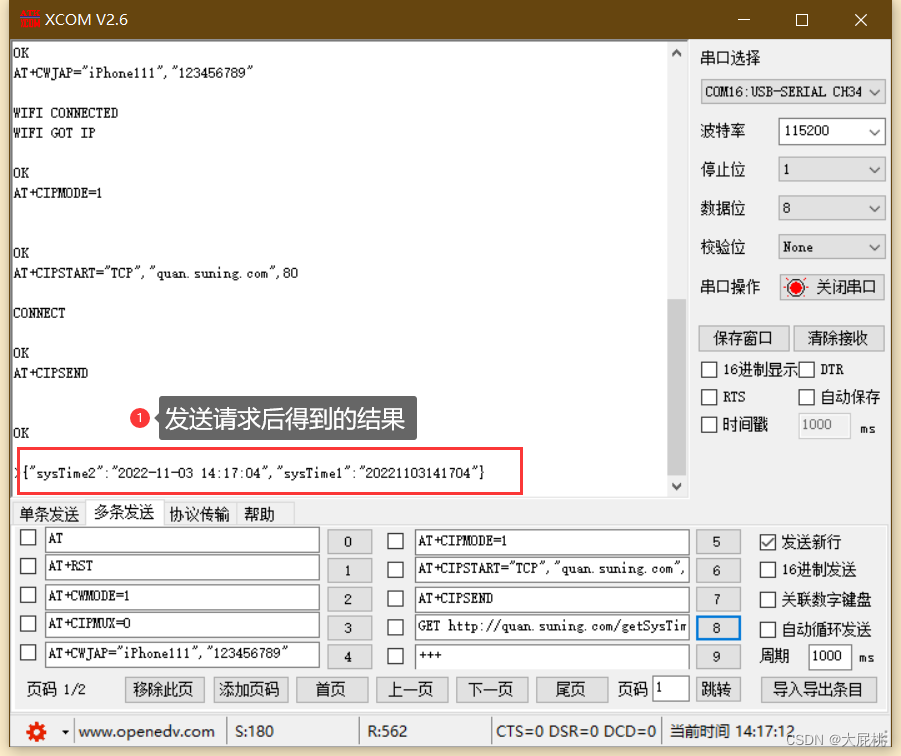The height and width of the screenshot is (756, 901).
Task: Click the red close-port indicator button
Action: [796, 287]
